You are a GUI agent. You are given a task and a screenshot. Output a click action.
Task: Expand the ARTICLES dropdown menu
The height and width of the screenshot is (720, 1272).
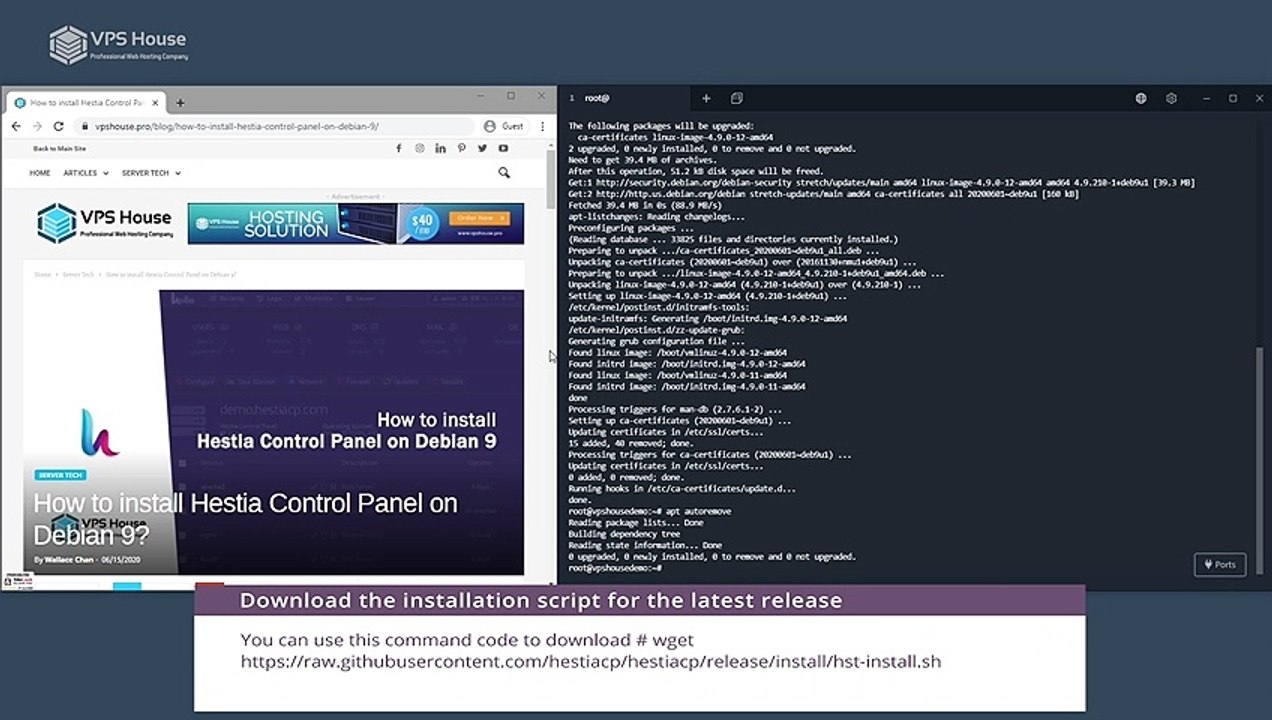point(86,173)
